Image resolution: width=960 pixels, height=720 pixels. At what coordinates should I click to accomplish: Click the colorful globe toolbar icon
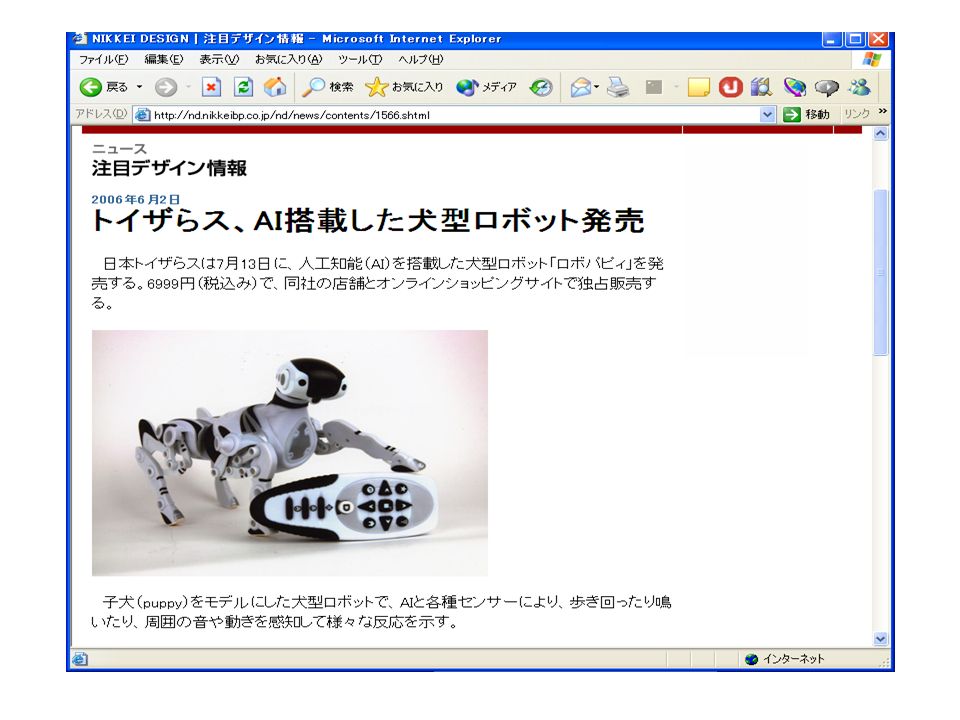click(795, 87)
